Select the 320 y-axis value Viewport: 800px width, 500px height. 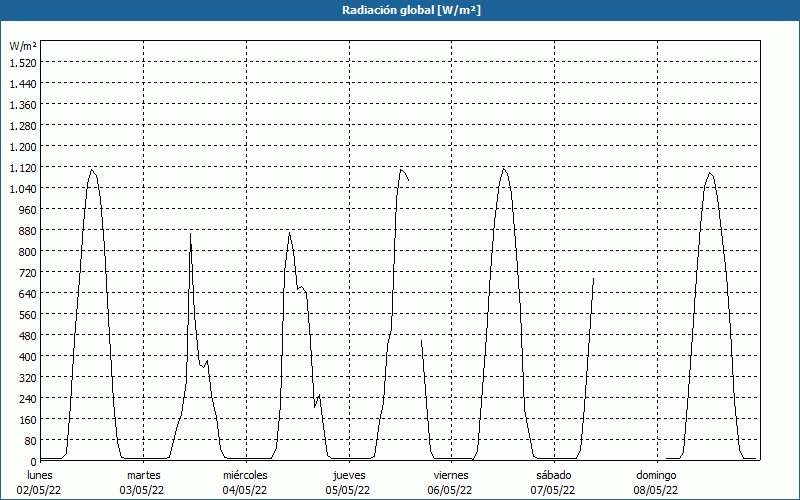click(x=27, y=378)
